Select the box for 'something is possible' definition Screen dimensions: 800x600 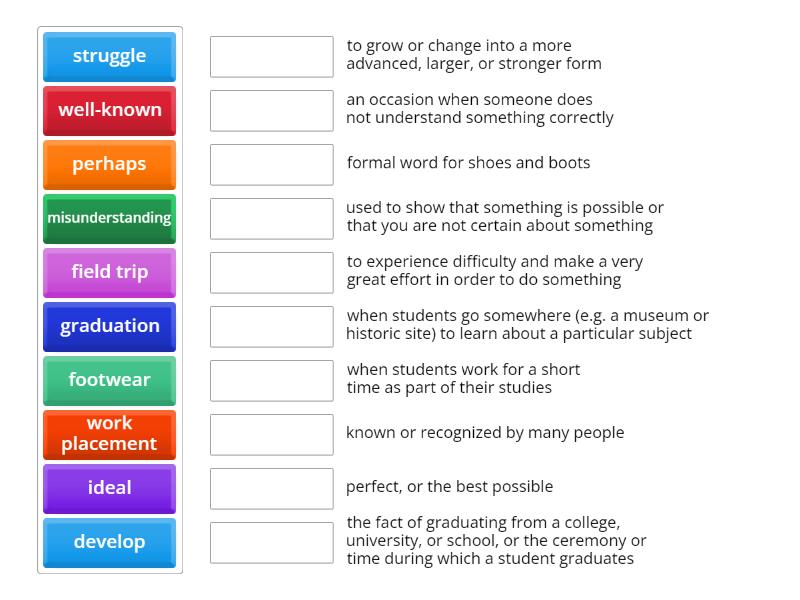point(271,219)
